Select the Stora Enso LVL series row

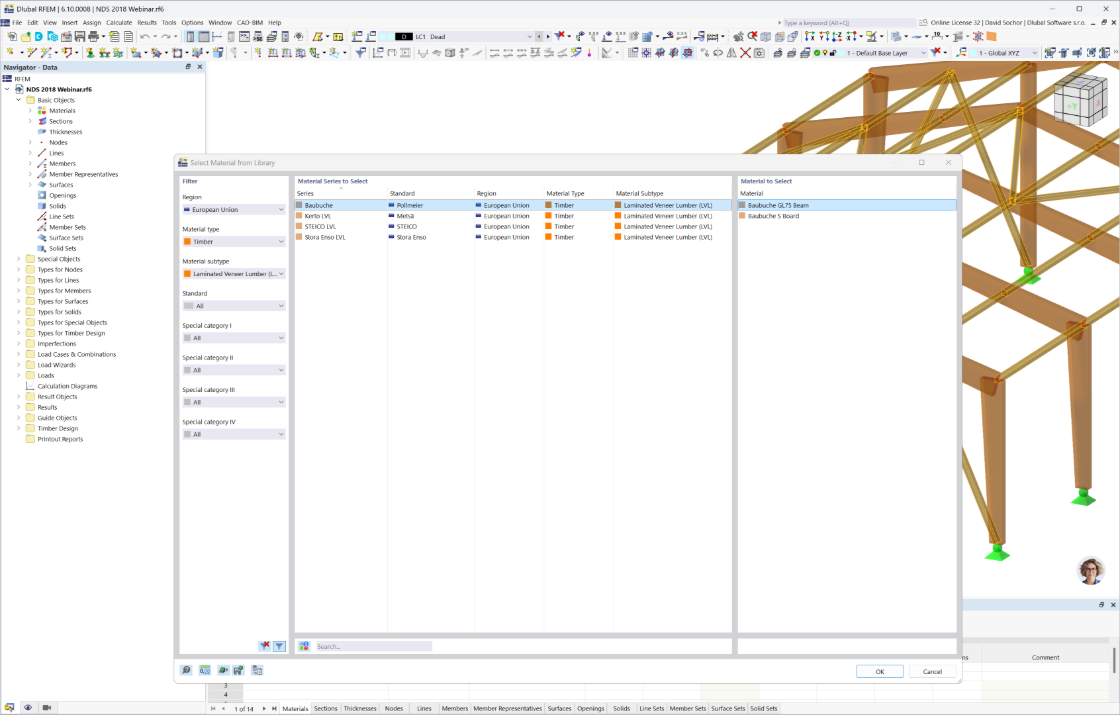pos(514,237)
